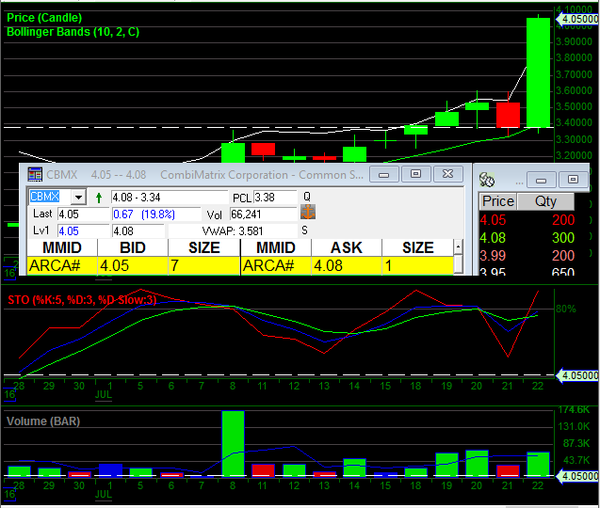Open the CBMX symbol dropdown
The width and height of the screenshot is (600, 508).
click(x=77, y=197)
